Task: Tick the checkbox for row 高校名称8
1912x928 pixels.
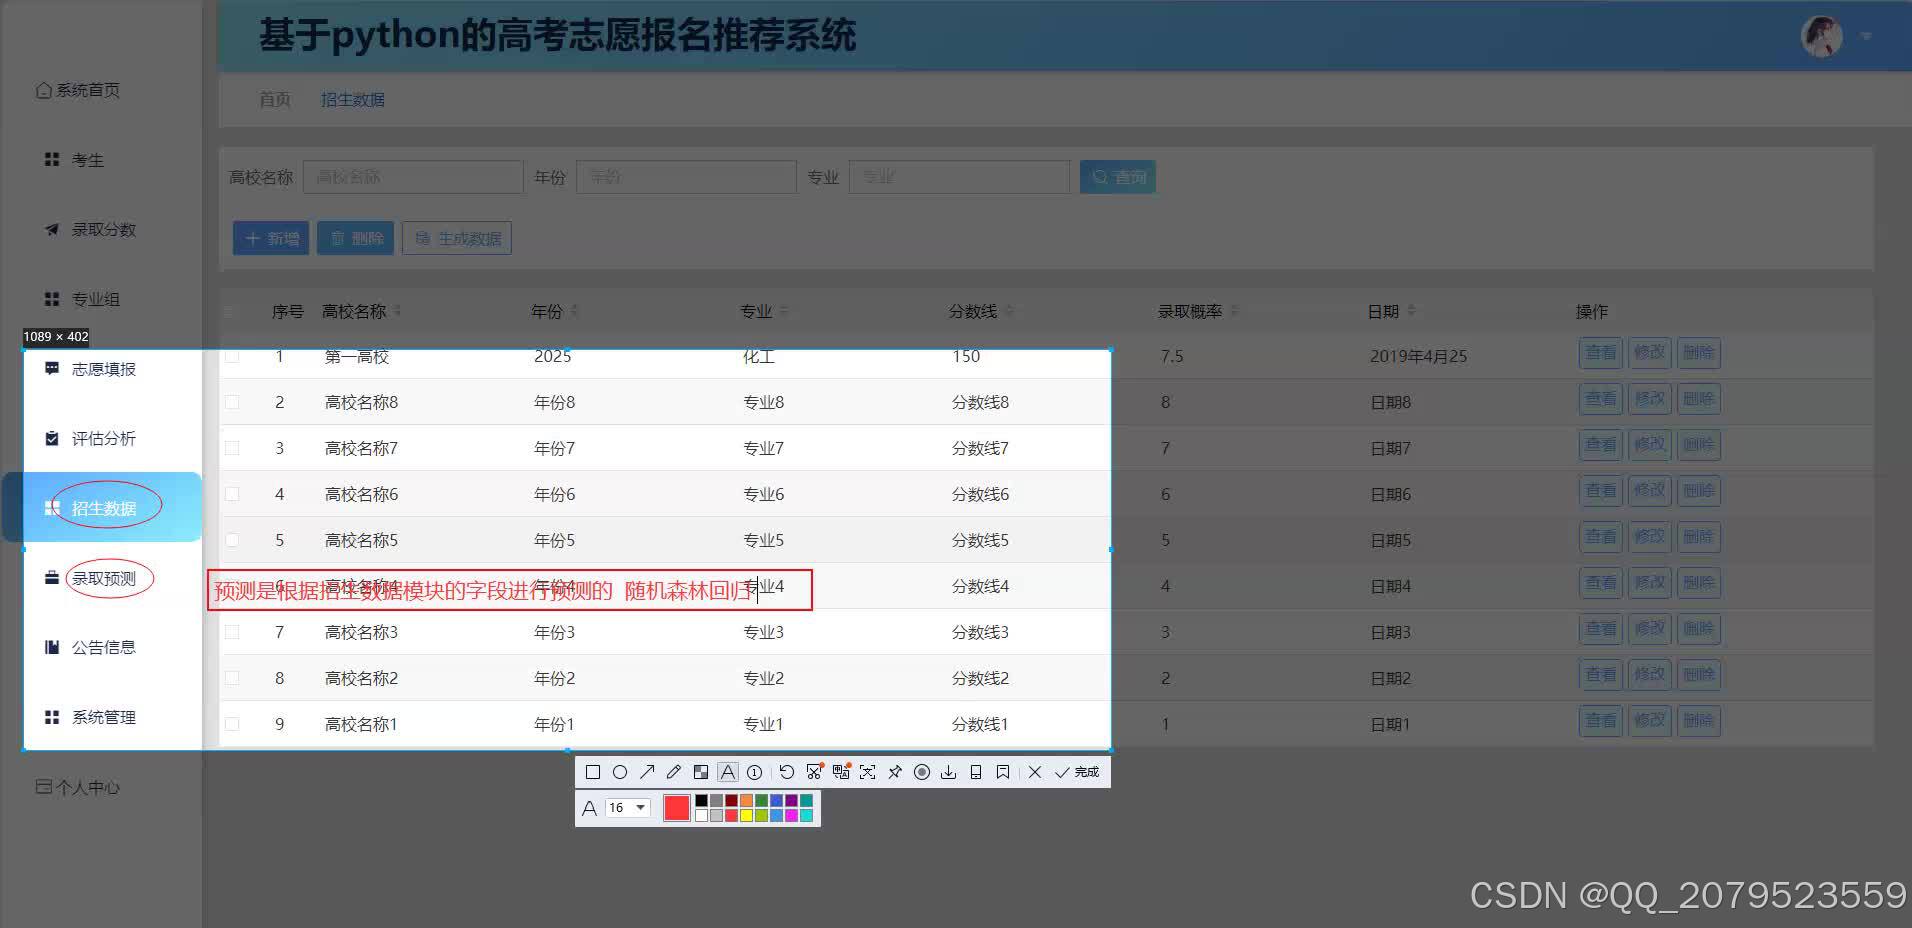Action: coord(232,402)
